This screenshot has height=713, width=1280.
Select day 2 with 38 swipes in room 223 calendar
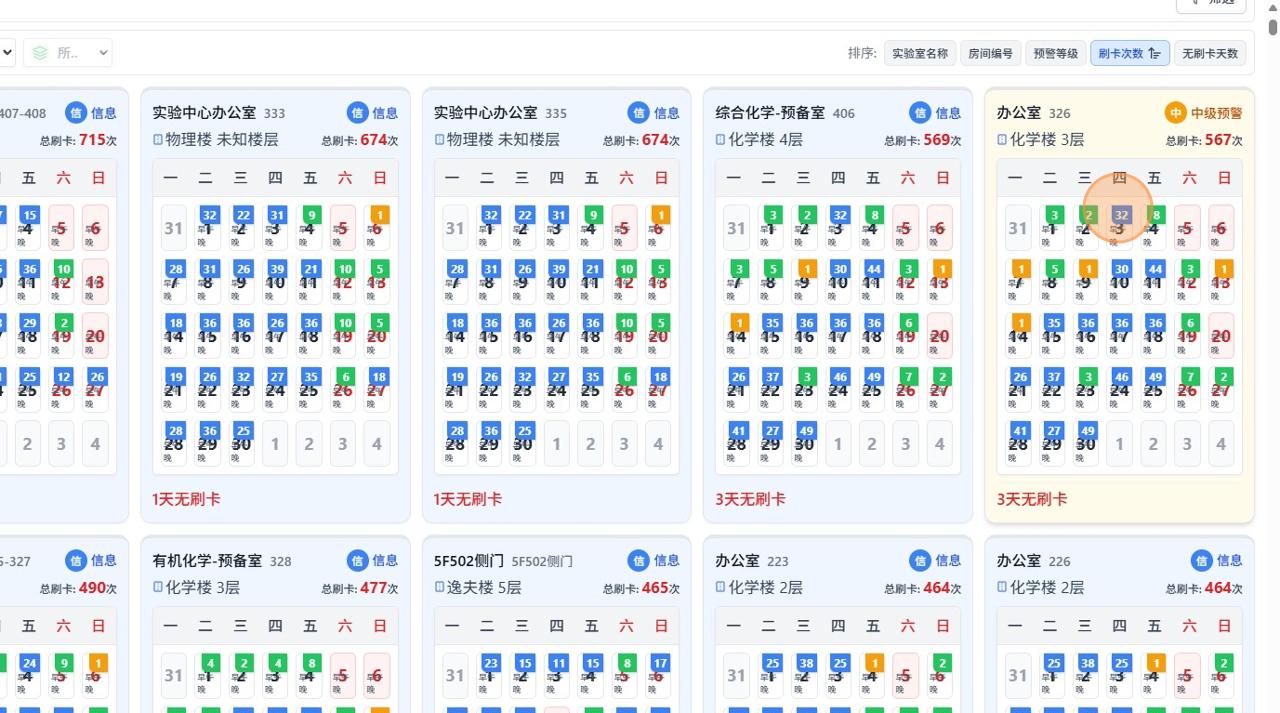point(805,675)
